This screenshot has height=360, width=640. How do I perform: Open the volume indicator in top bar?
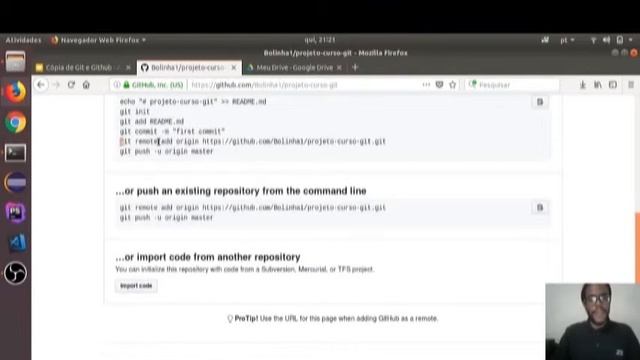[x=607, y=40]
